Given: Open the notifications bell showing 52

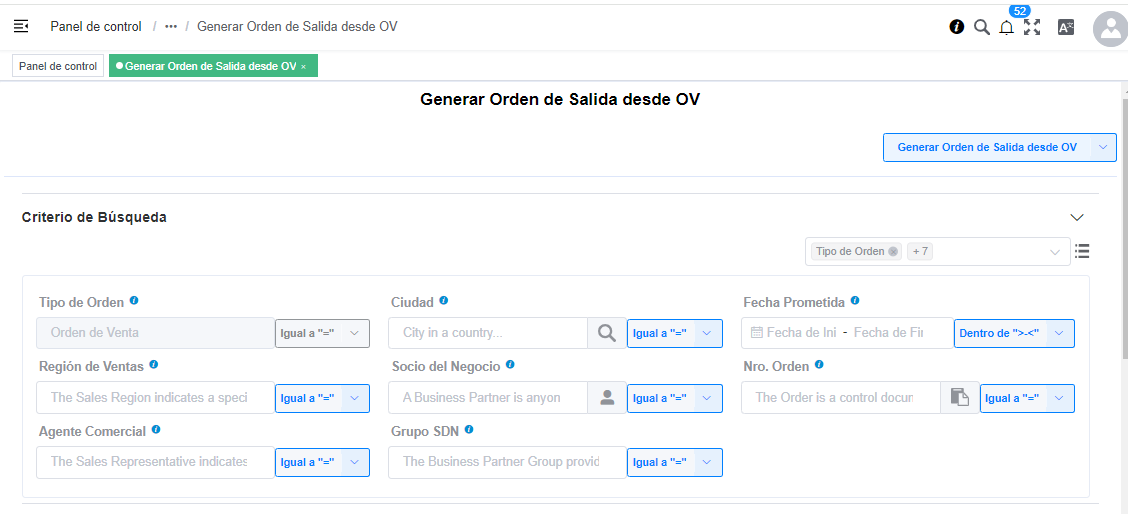Looking at the screenshot, I should click(x=1007, y=28).
